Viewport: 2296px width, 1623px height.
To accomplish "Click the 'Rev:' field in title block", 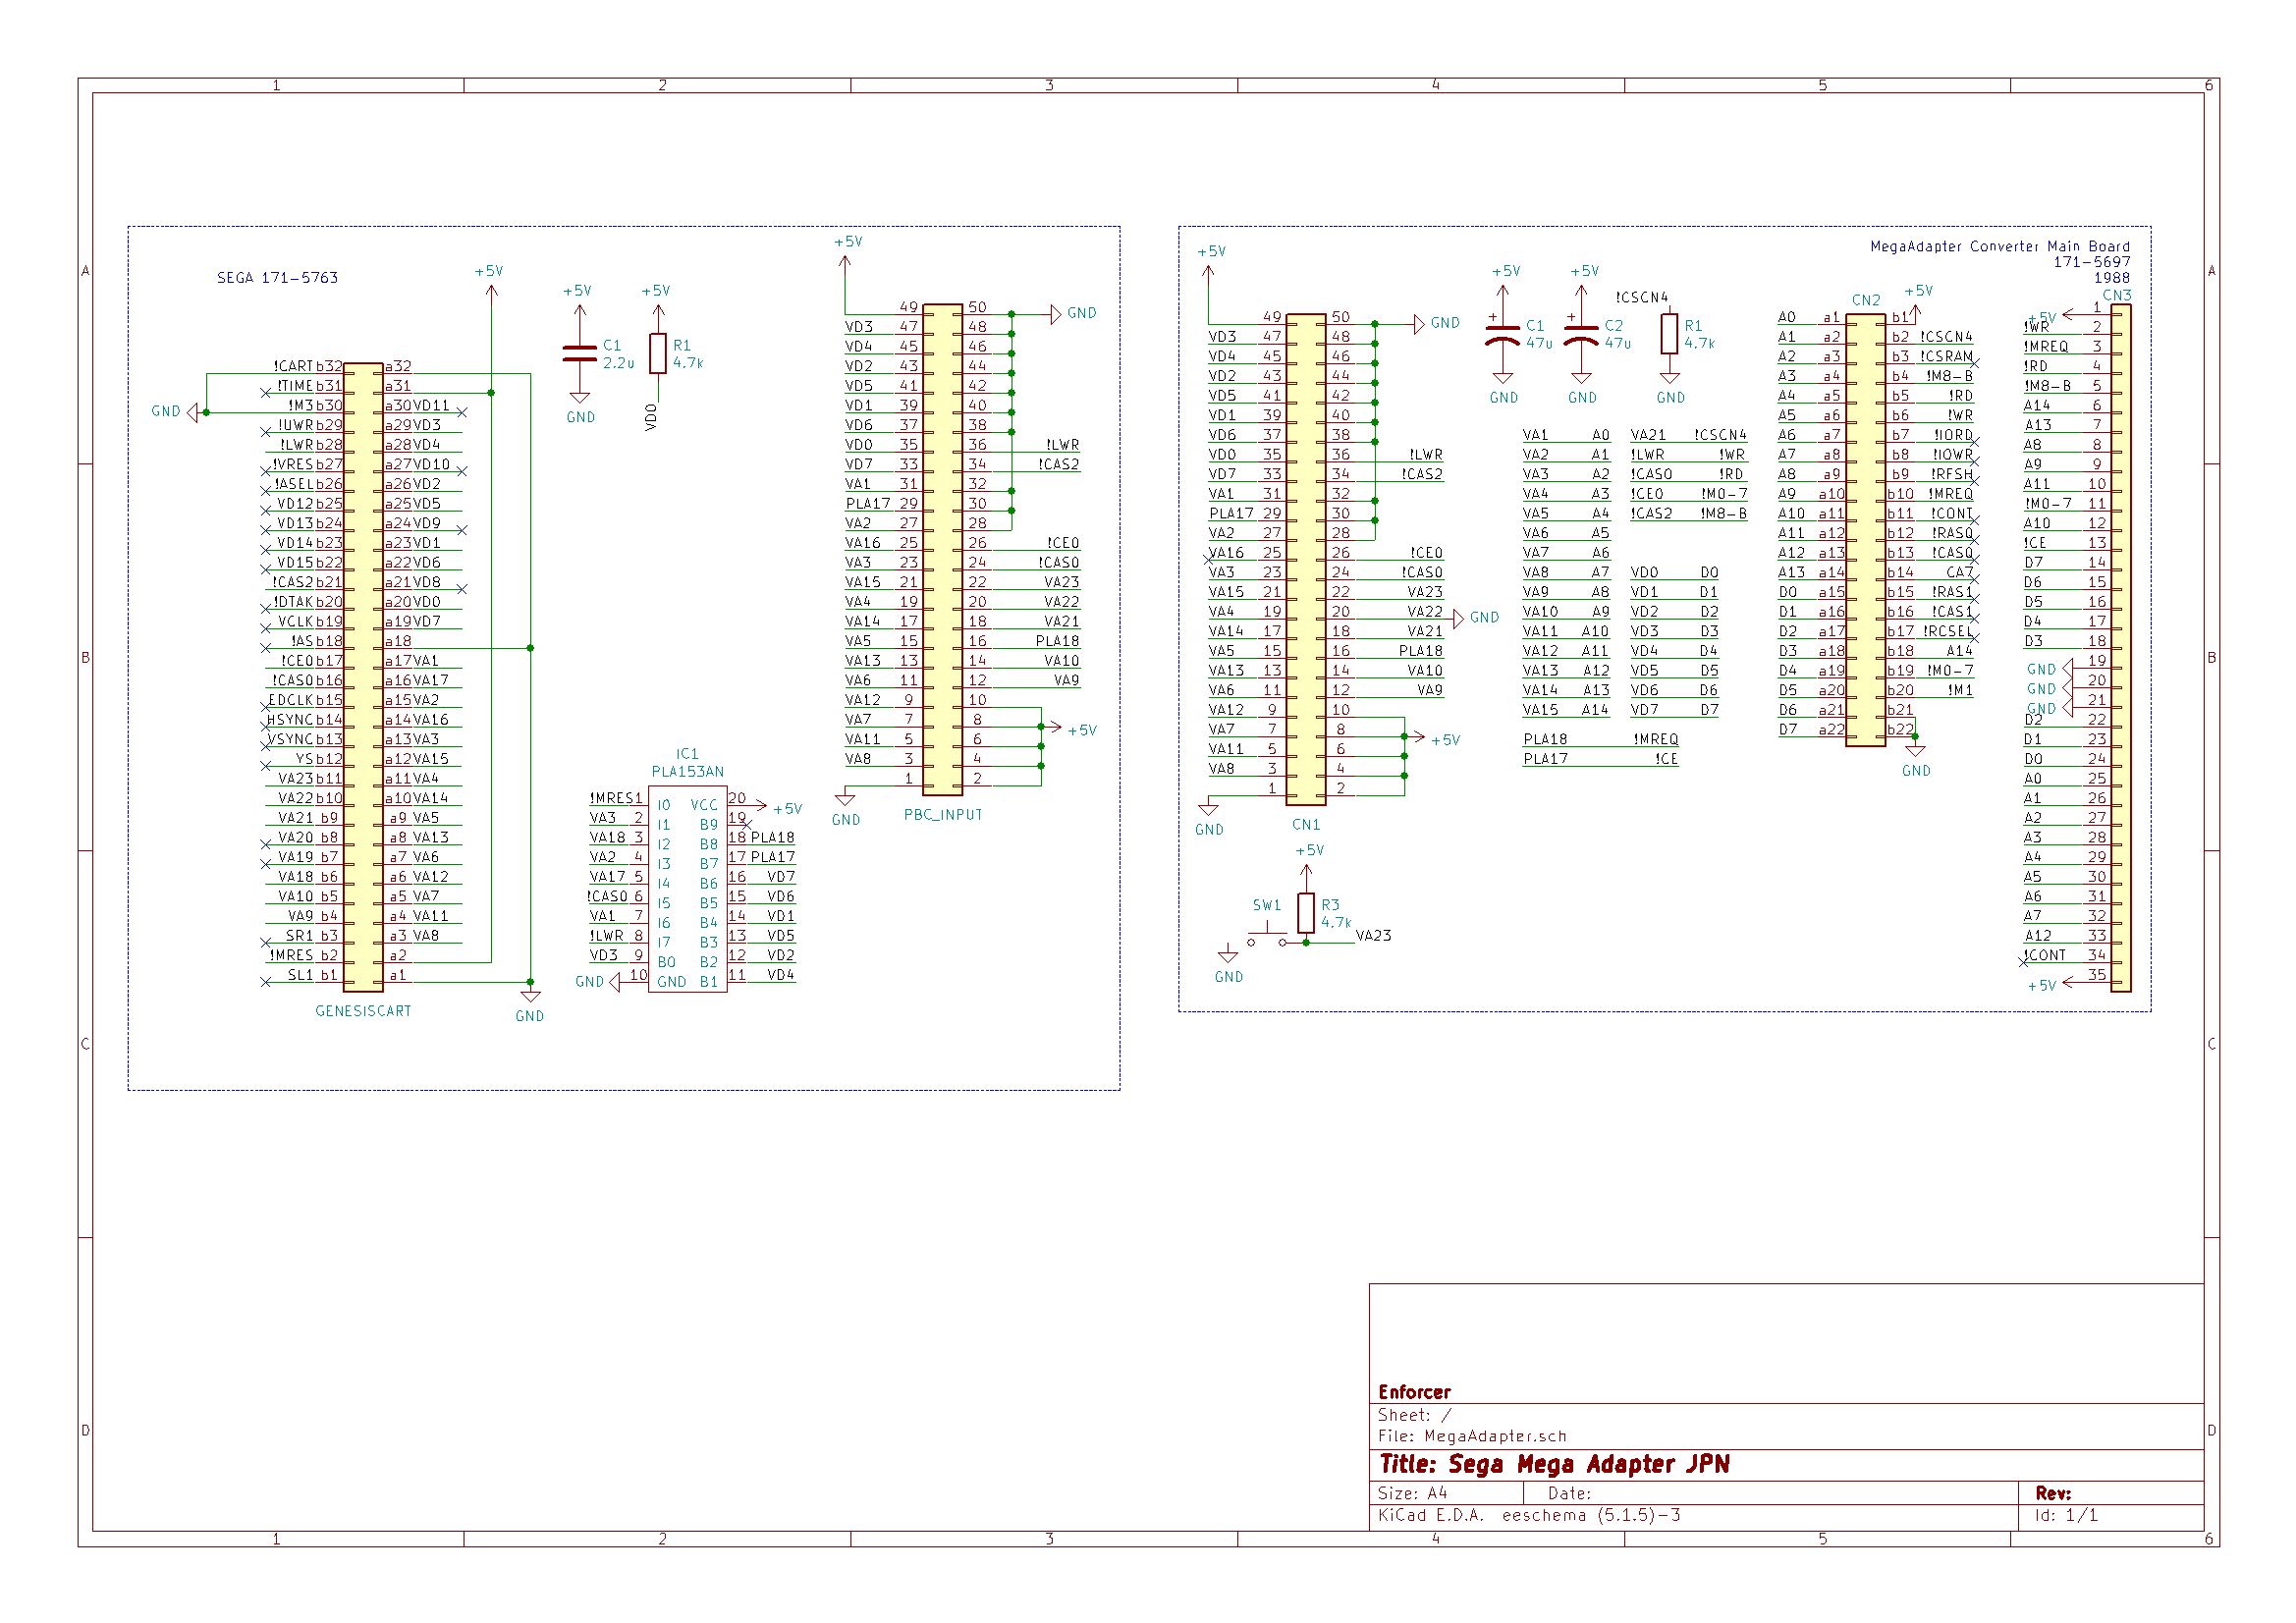I will coord(2053,1494).
